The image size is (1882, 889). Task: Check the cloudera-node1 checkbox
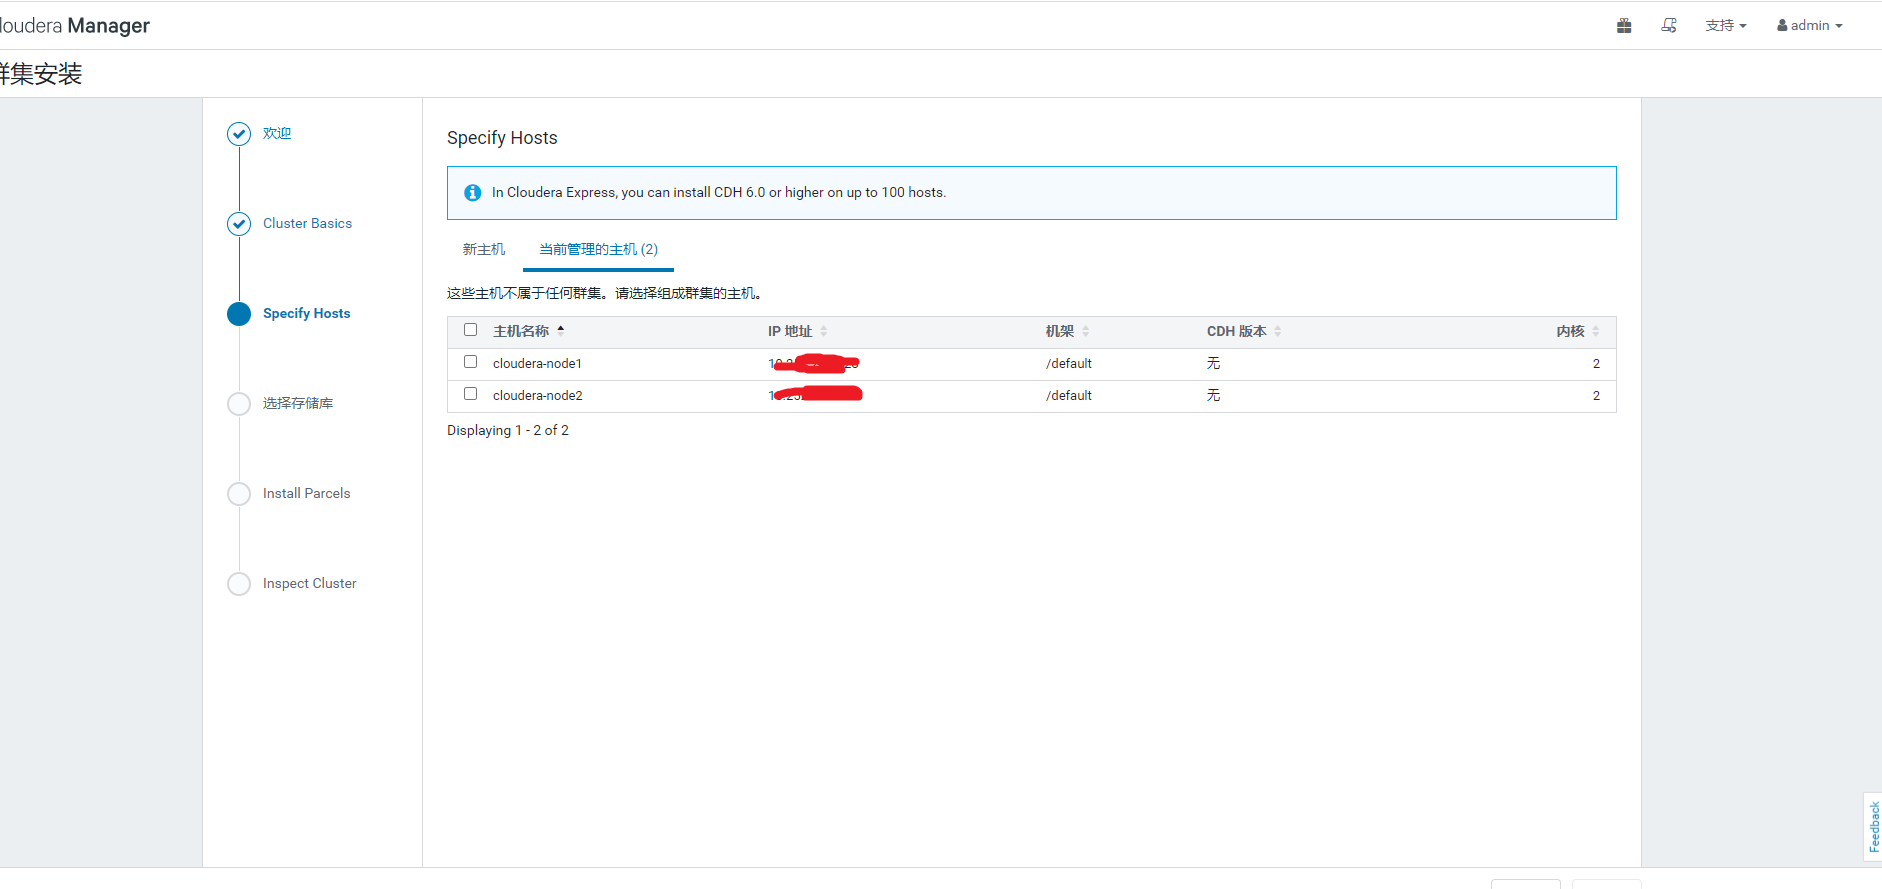471,362
